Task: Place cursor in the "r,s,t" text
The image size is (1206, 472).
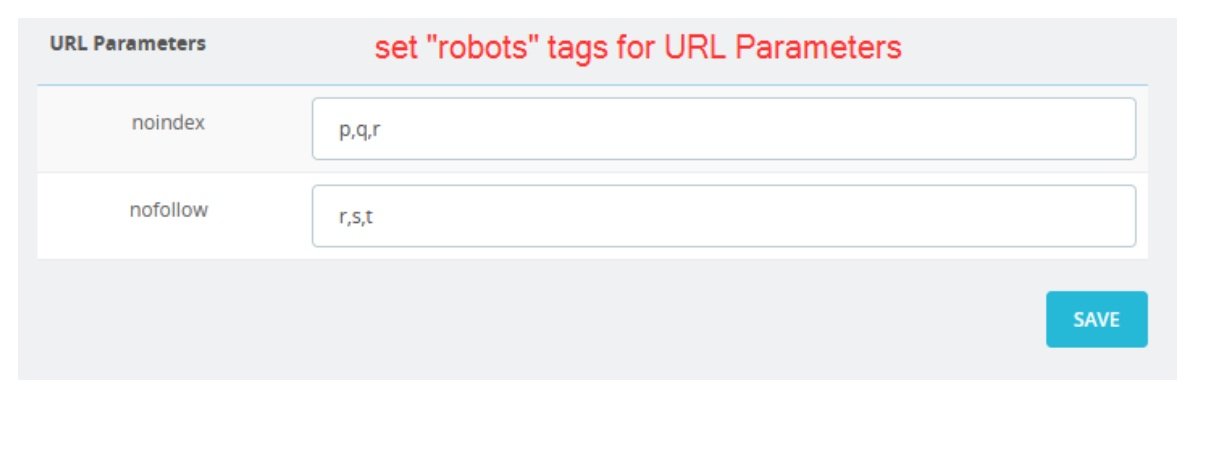Action: coord(356,217)
